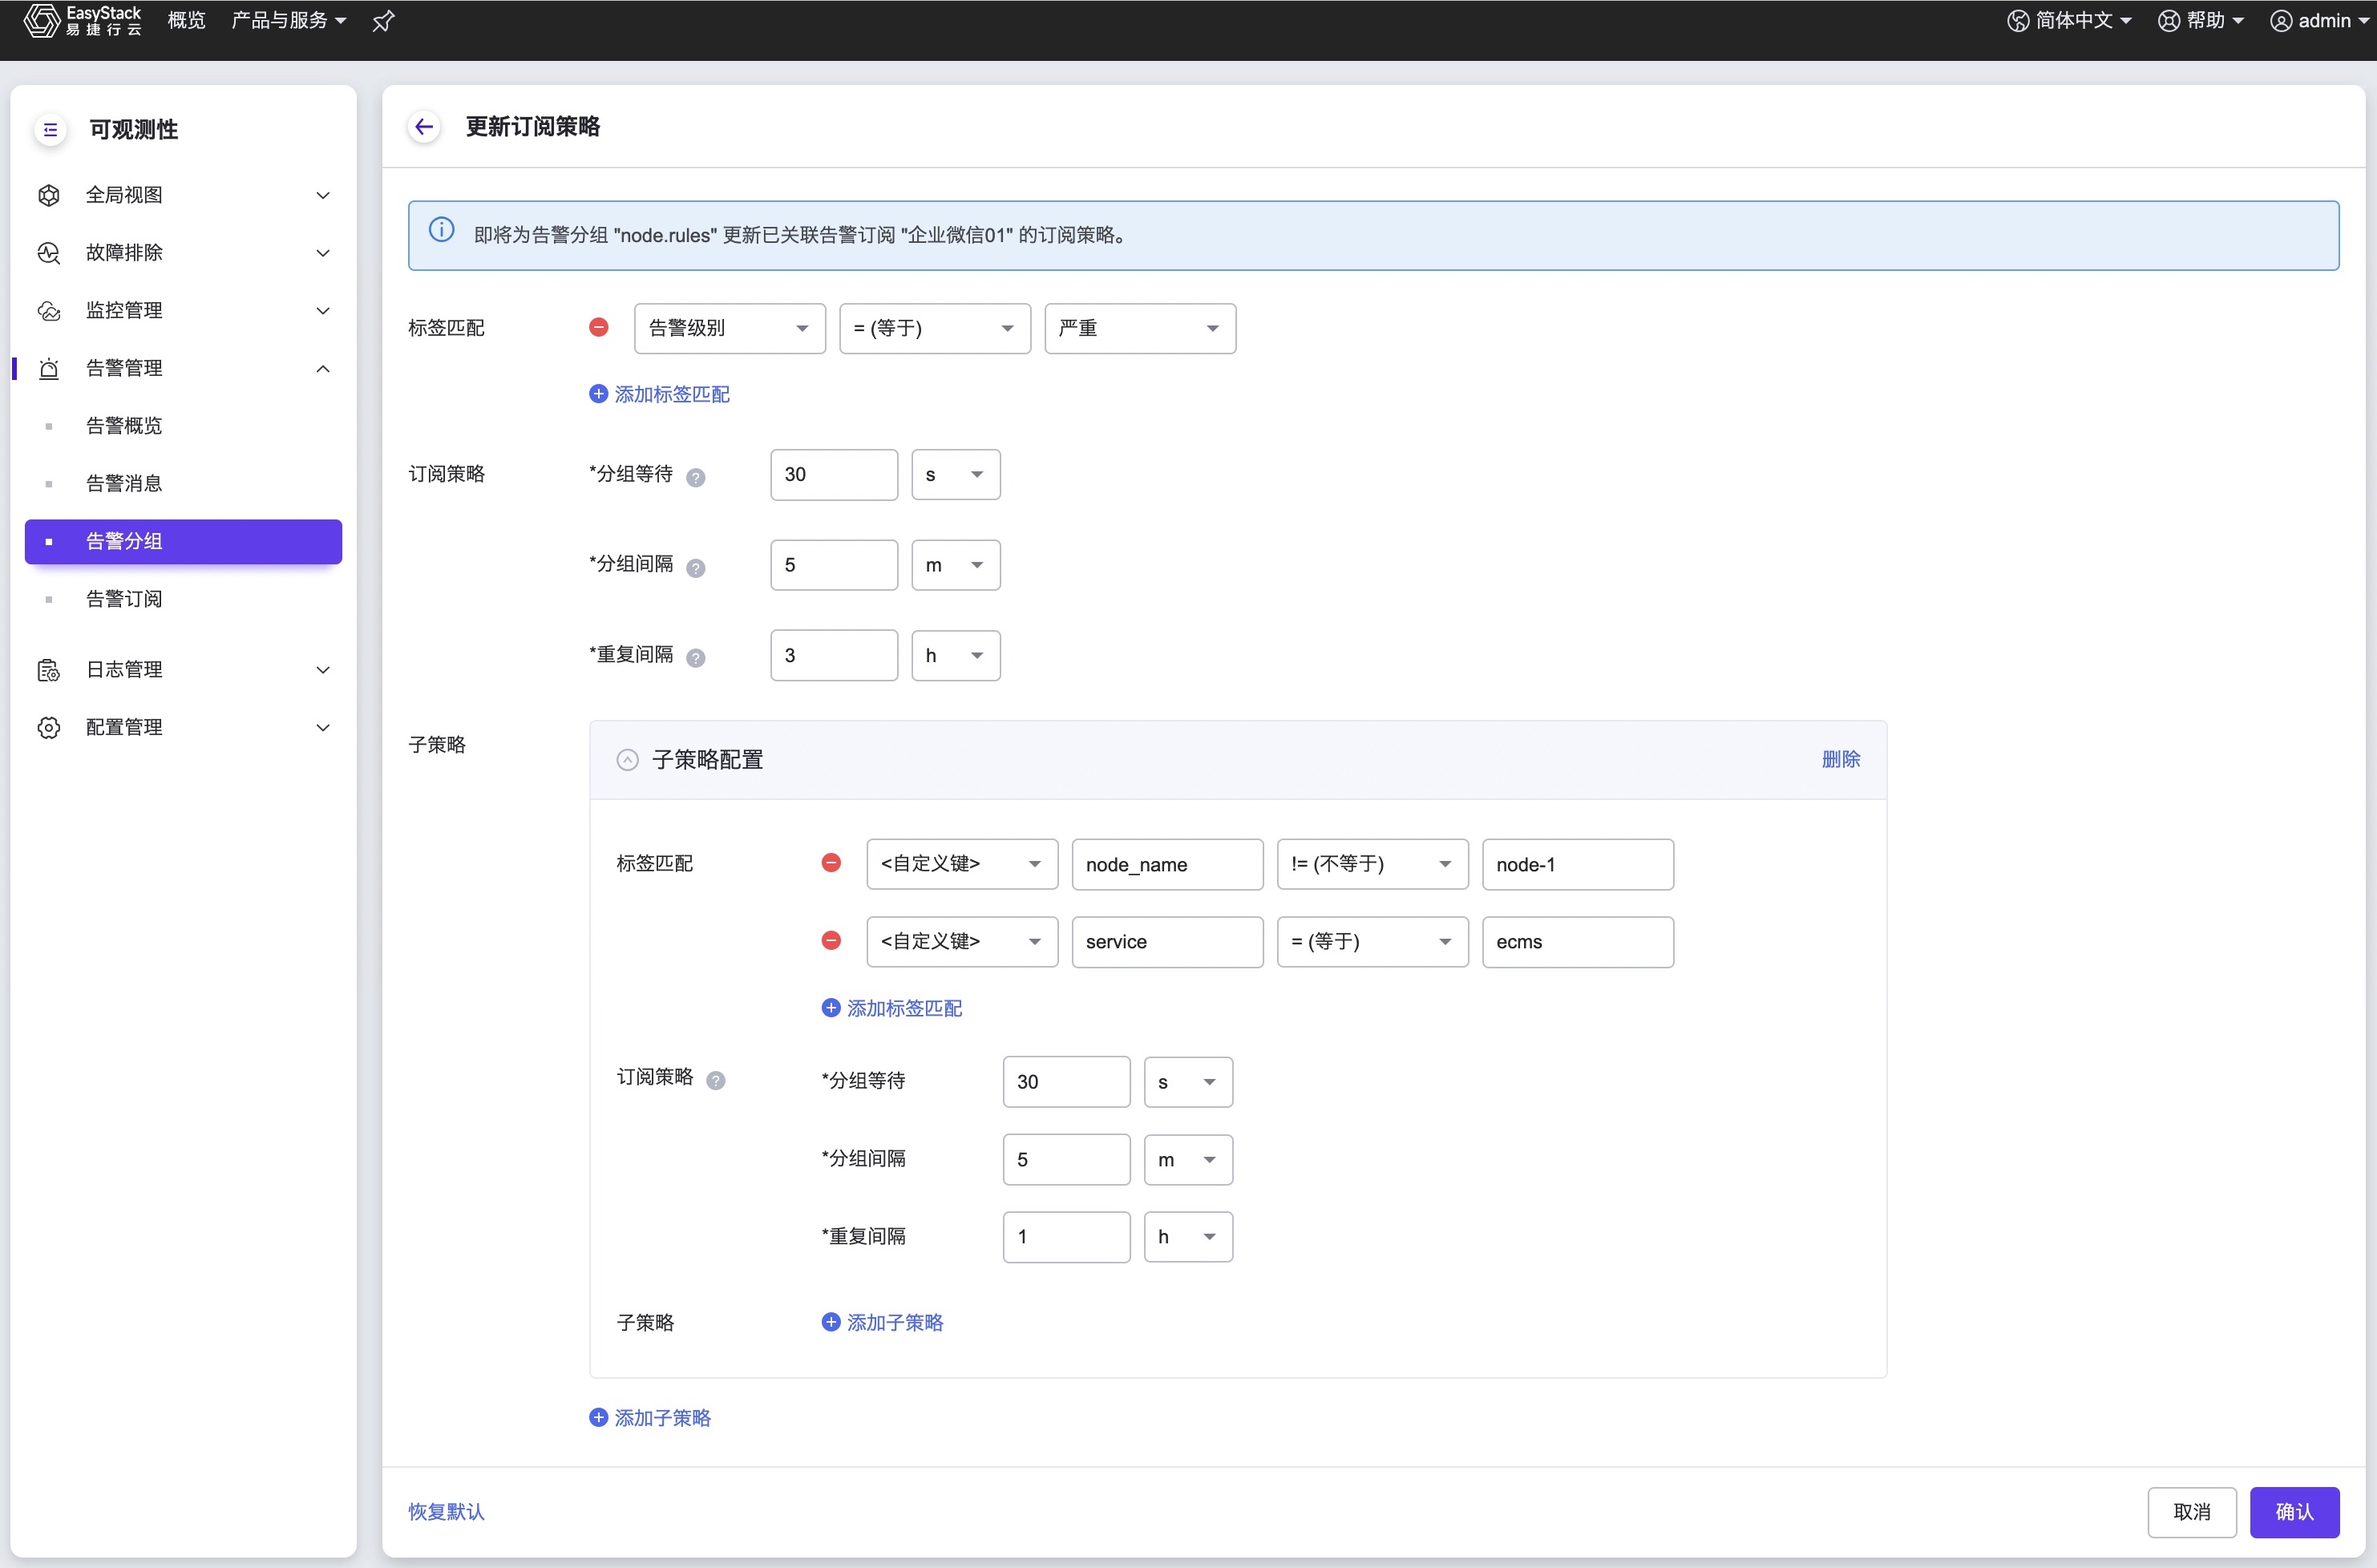Click help icon next to 重复间隔
The width and height of the screenshot is (2377, 1568).
696,658
